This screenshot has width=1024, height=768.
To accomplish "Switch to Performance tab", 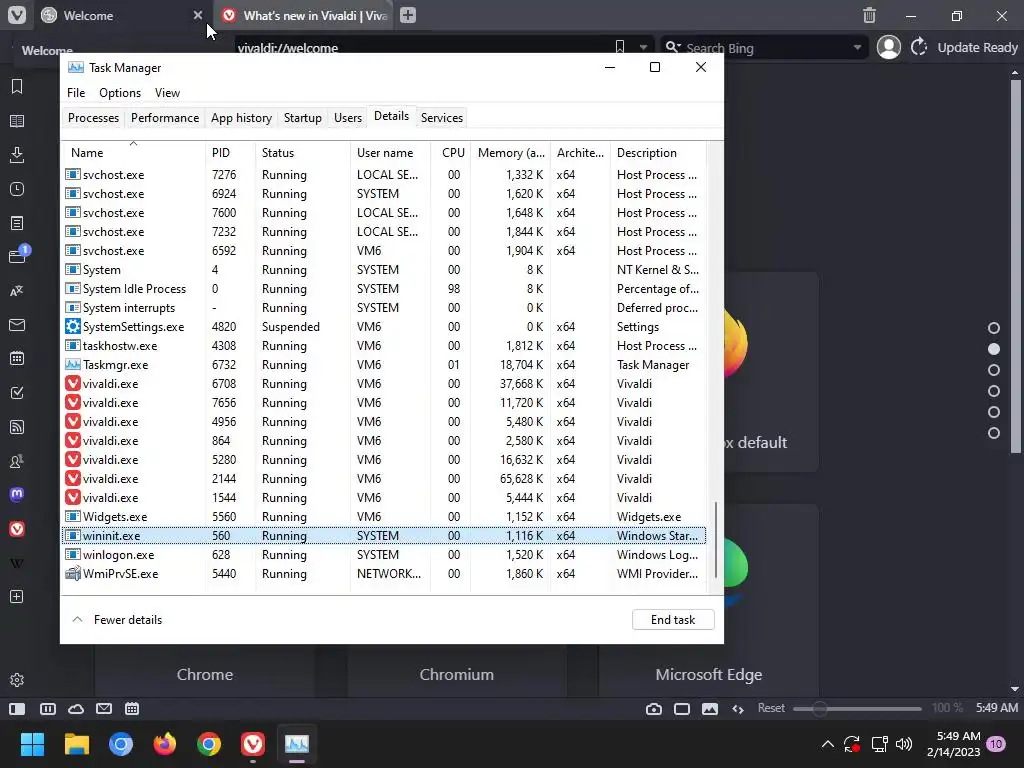I will tap(165, 118).
